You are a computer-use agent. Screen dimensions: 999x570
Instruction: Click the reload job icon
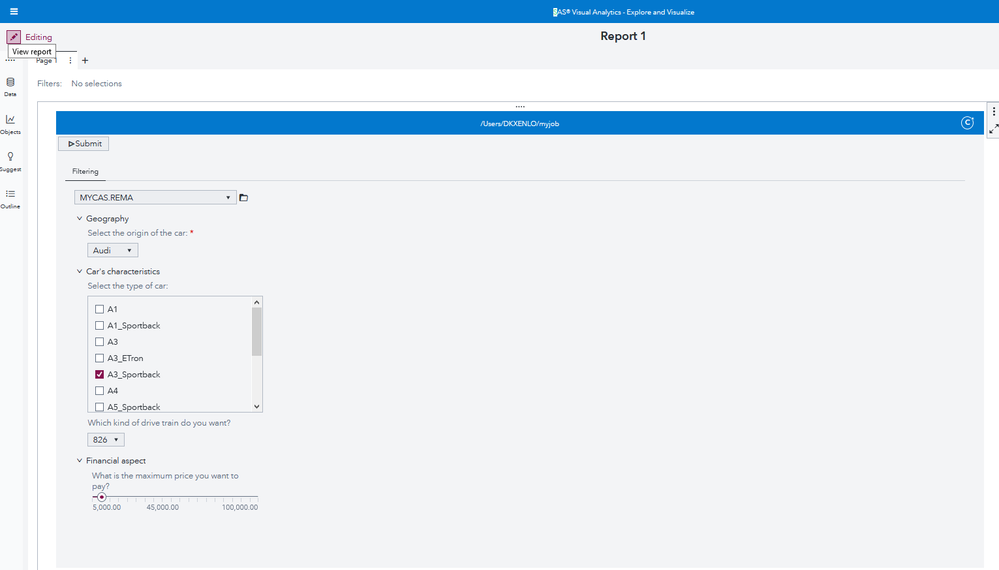tap(967, 123)
